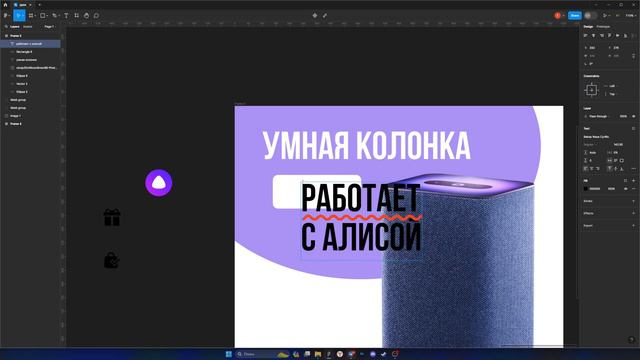Open the Figma main menu icon
The image size is (640, 360).
[6, 16]
